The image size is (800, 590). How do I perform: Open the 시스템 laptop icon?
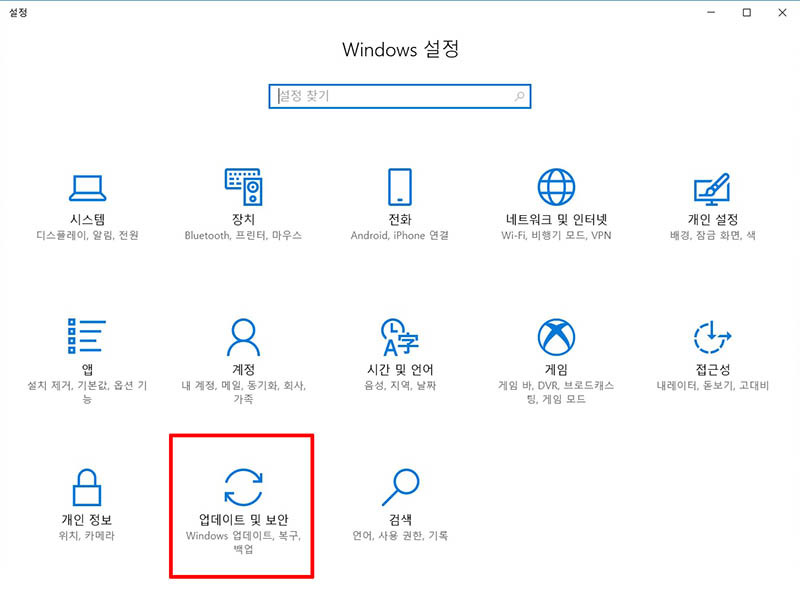click(87, 187)
